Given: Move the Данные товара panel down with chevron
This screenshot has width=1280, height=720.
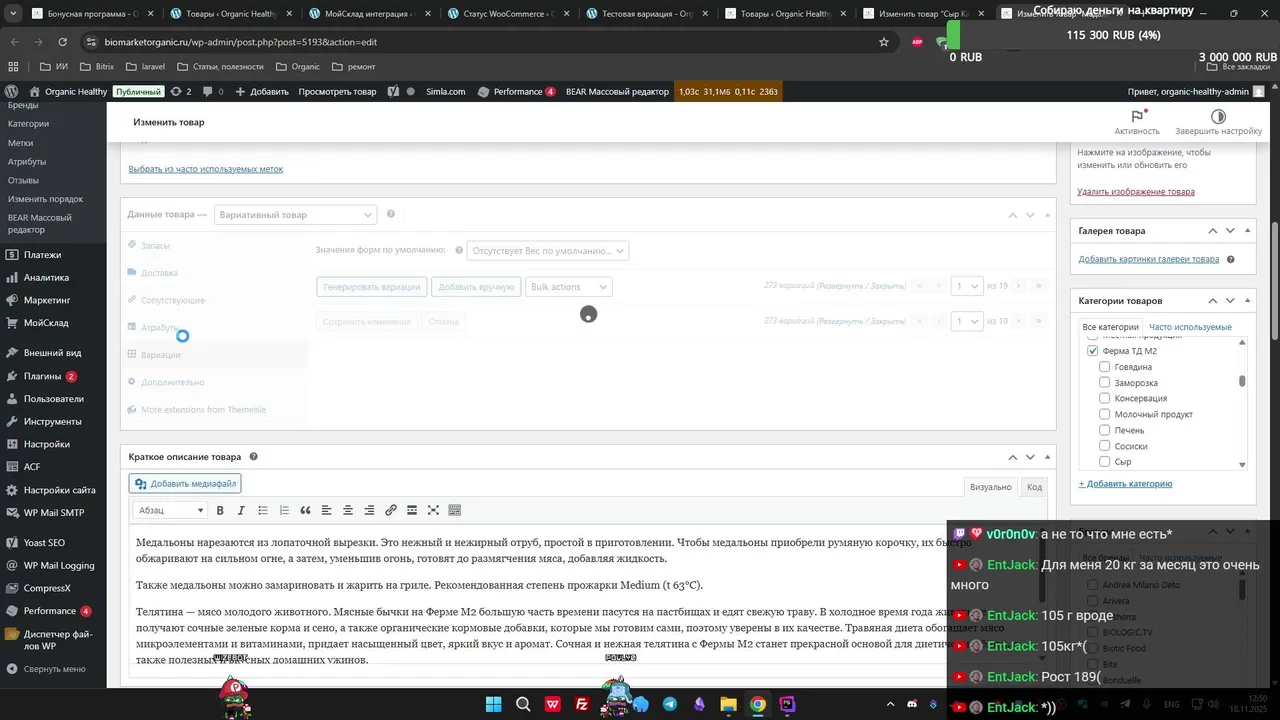Looking at the screenshot, I should pos(1030,215).
